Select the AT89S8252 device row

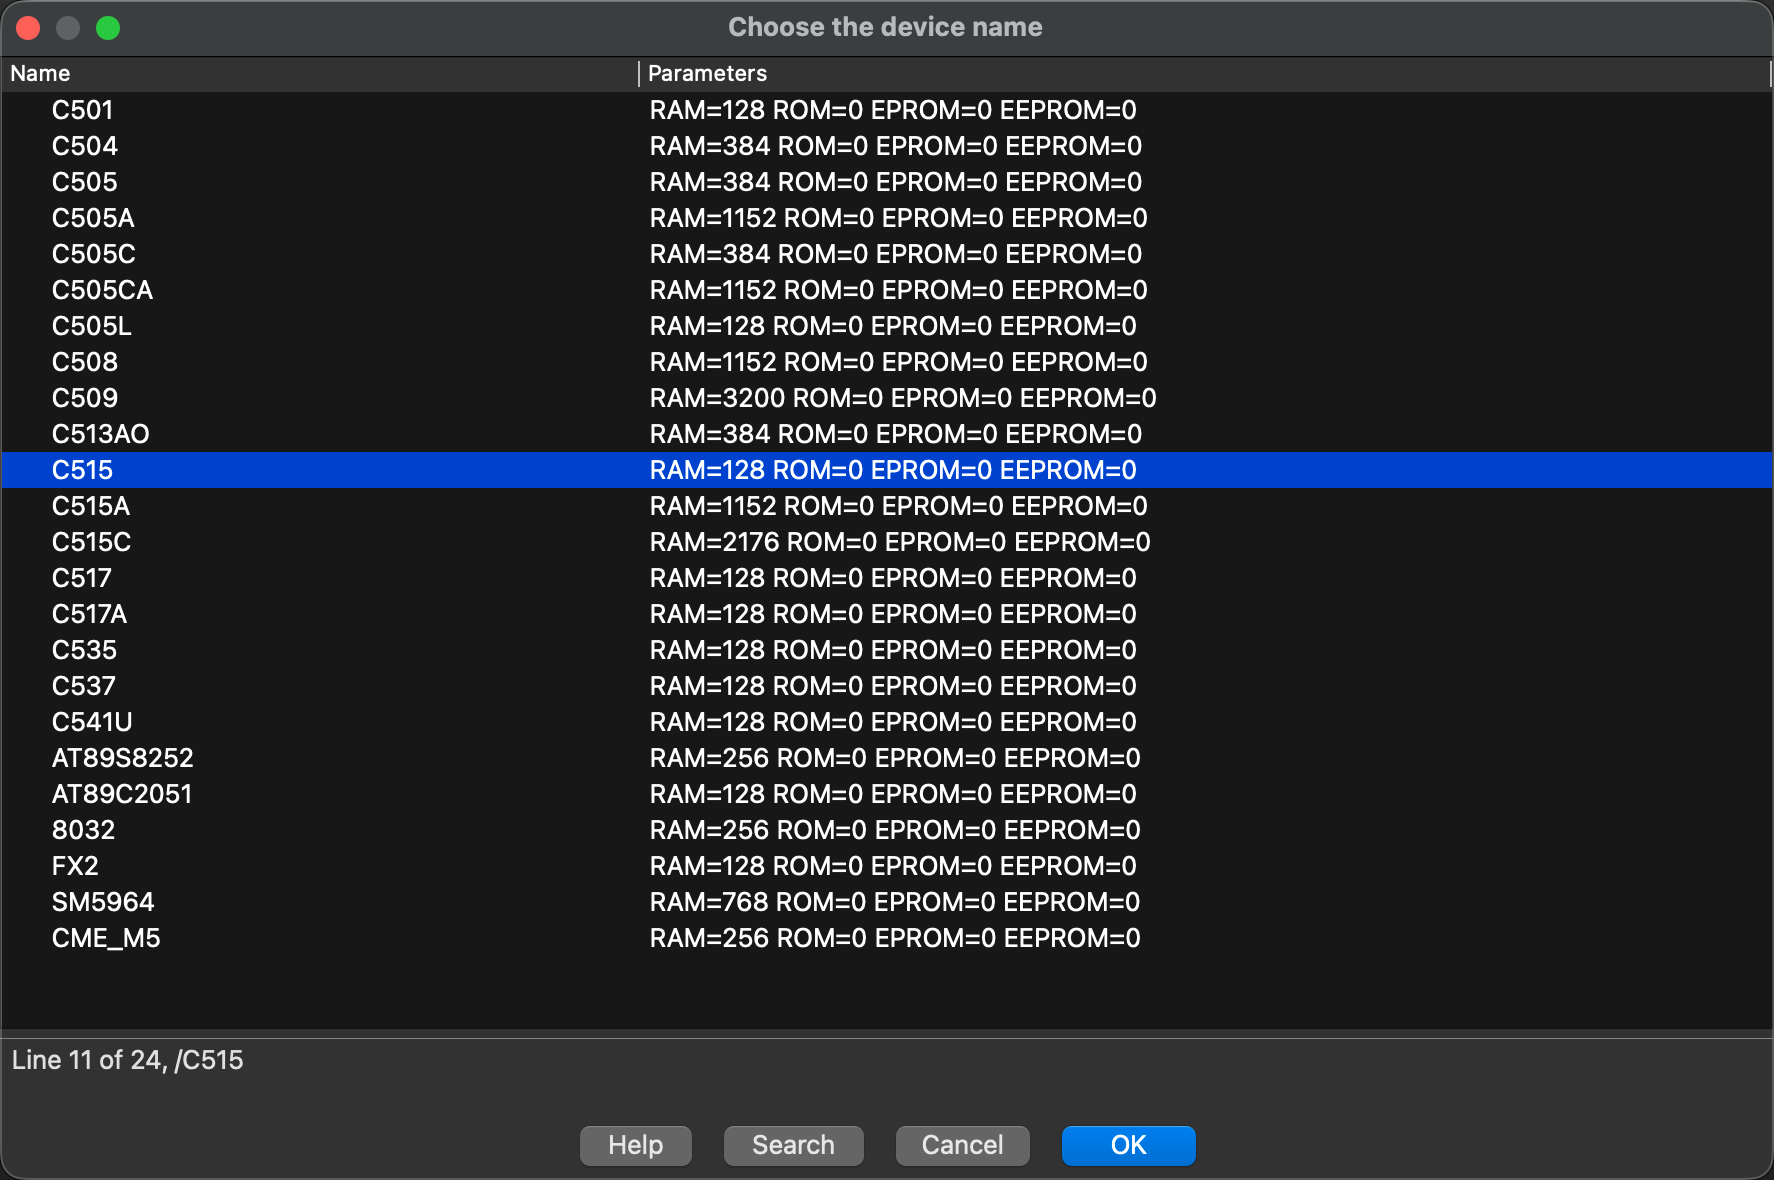tap(122, 758)
